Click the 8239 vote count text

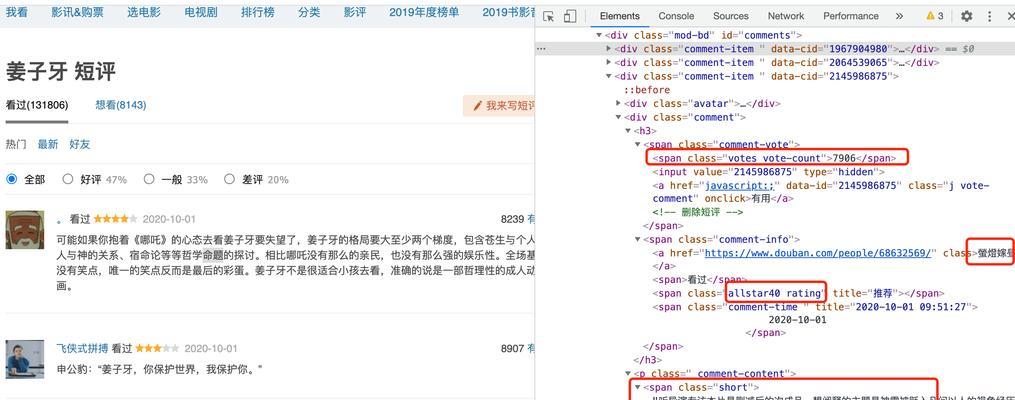pyautogui.click(x=512, y=219)
